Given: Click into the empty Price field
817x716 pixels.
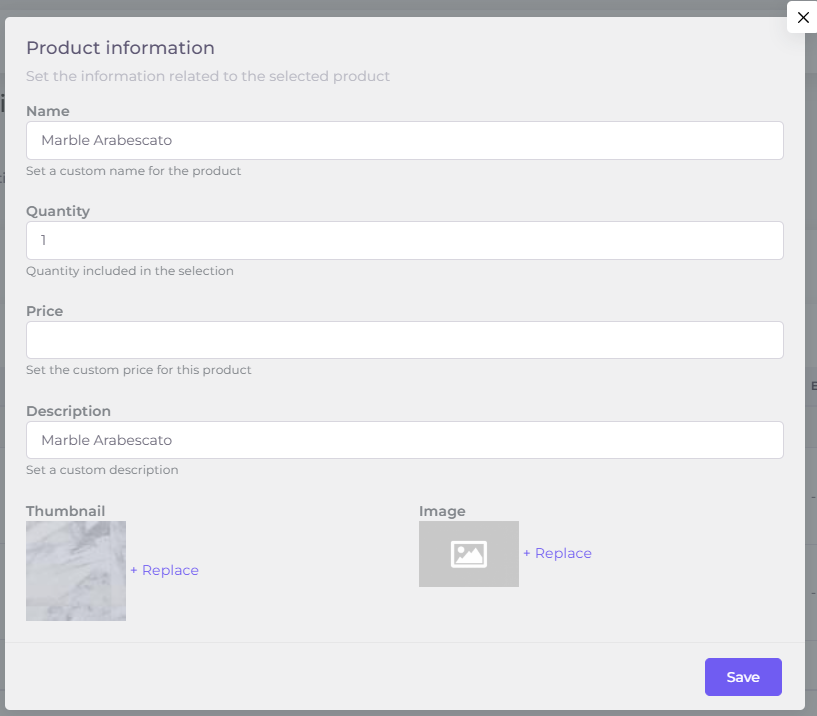Looking at the screenshot, I should (x=404, y=340).
